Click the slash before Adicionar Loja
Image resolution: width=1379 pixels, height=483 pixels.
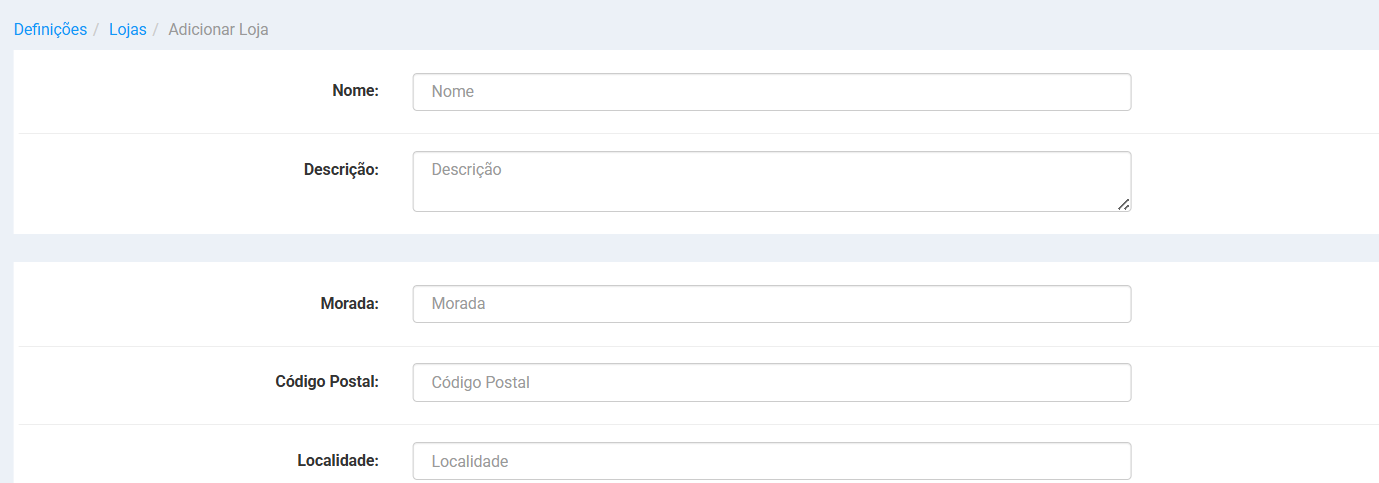pyautogui.click(x=157, y=29)
